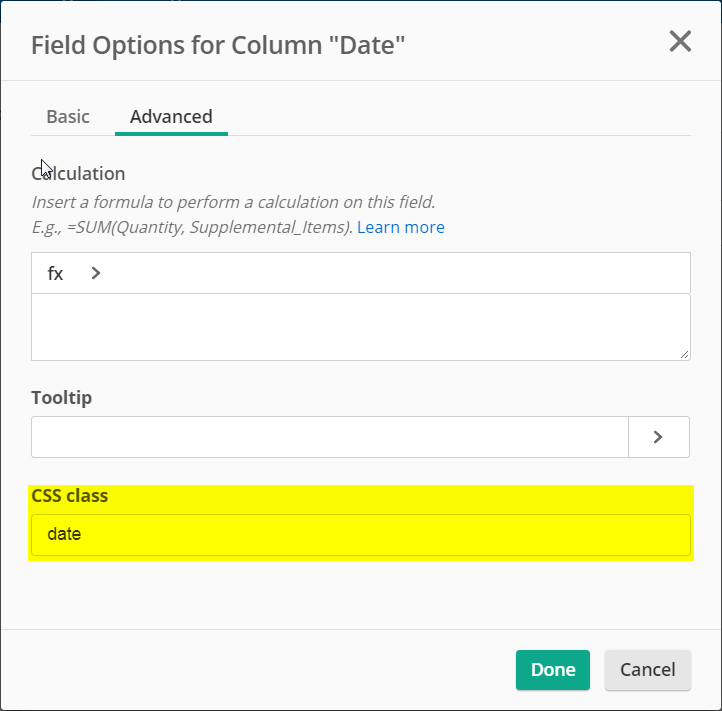Expand the chevron beside fx
Viewport: 722px width, 711px height.
(95, 273)
